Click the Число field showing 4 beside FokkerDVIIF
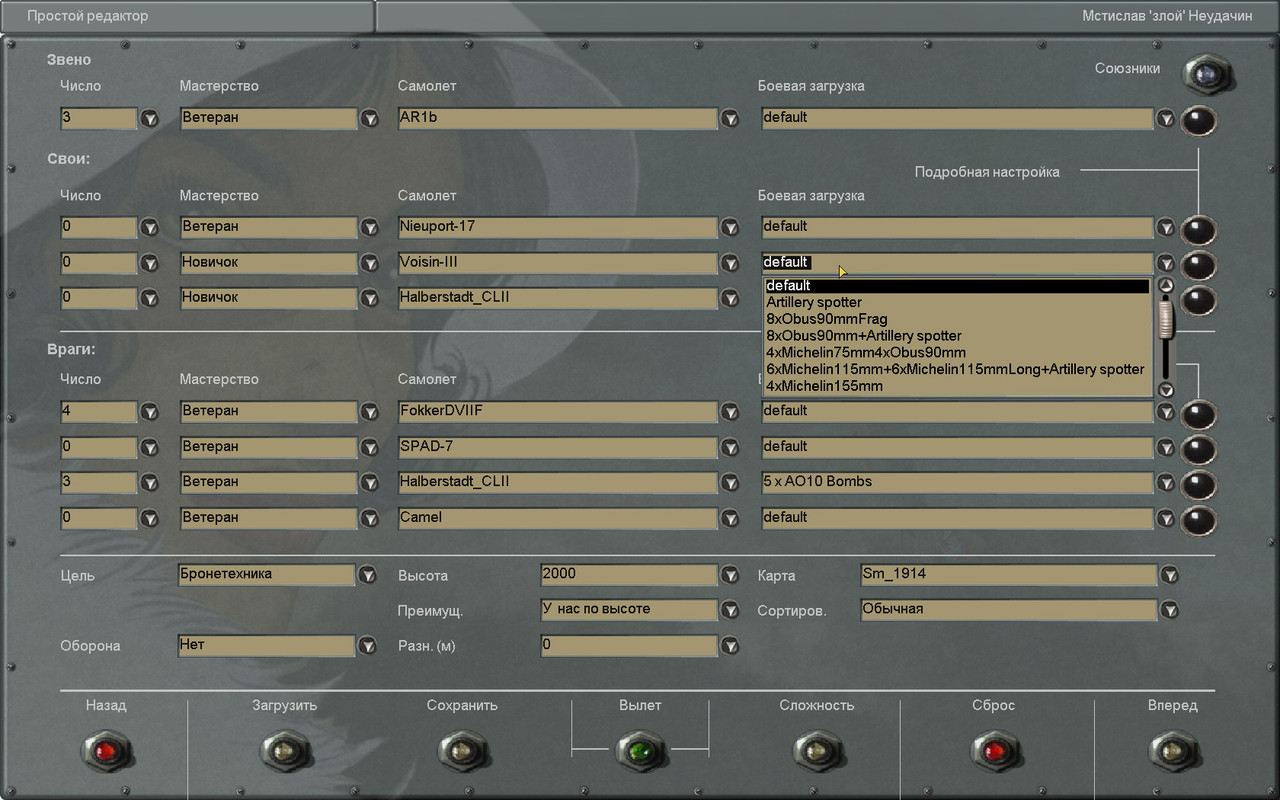The height and width of the screenshot is (800, 1280). 99,411
